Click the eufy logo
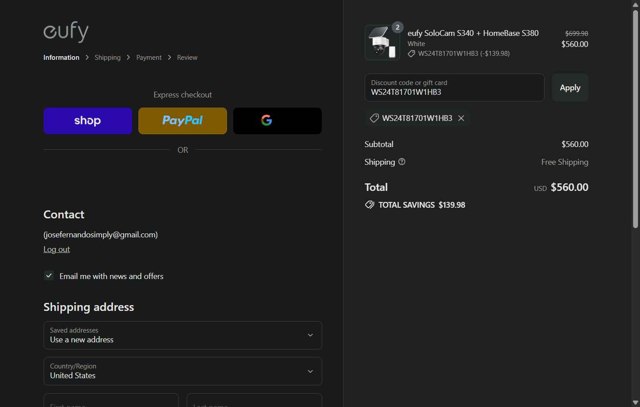 pos(66,32)
